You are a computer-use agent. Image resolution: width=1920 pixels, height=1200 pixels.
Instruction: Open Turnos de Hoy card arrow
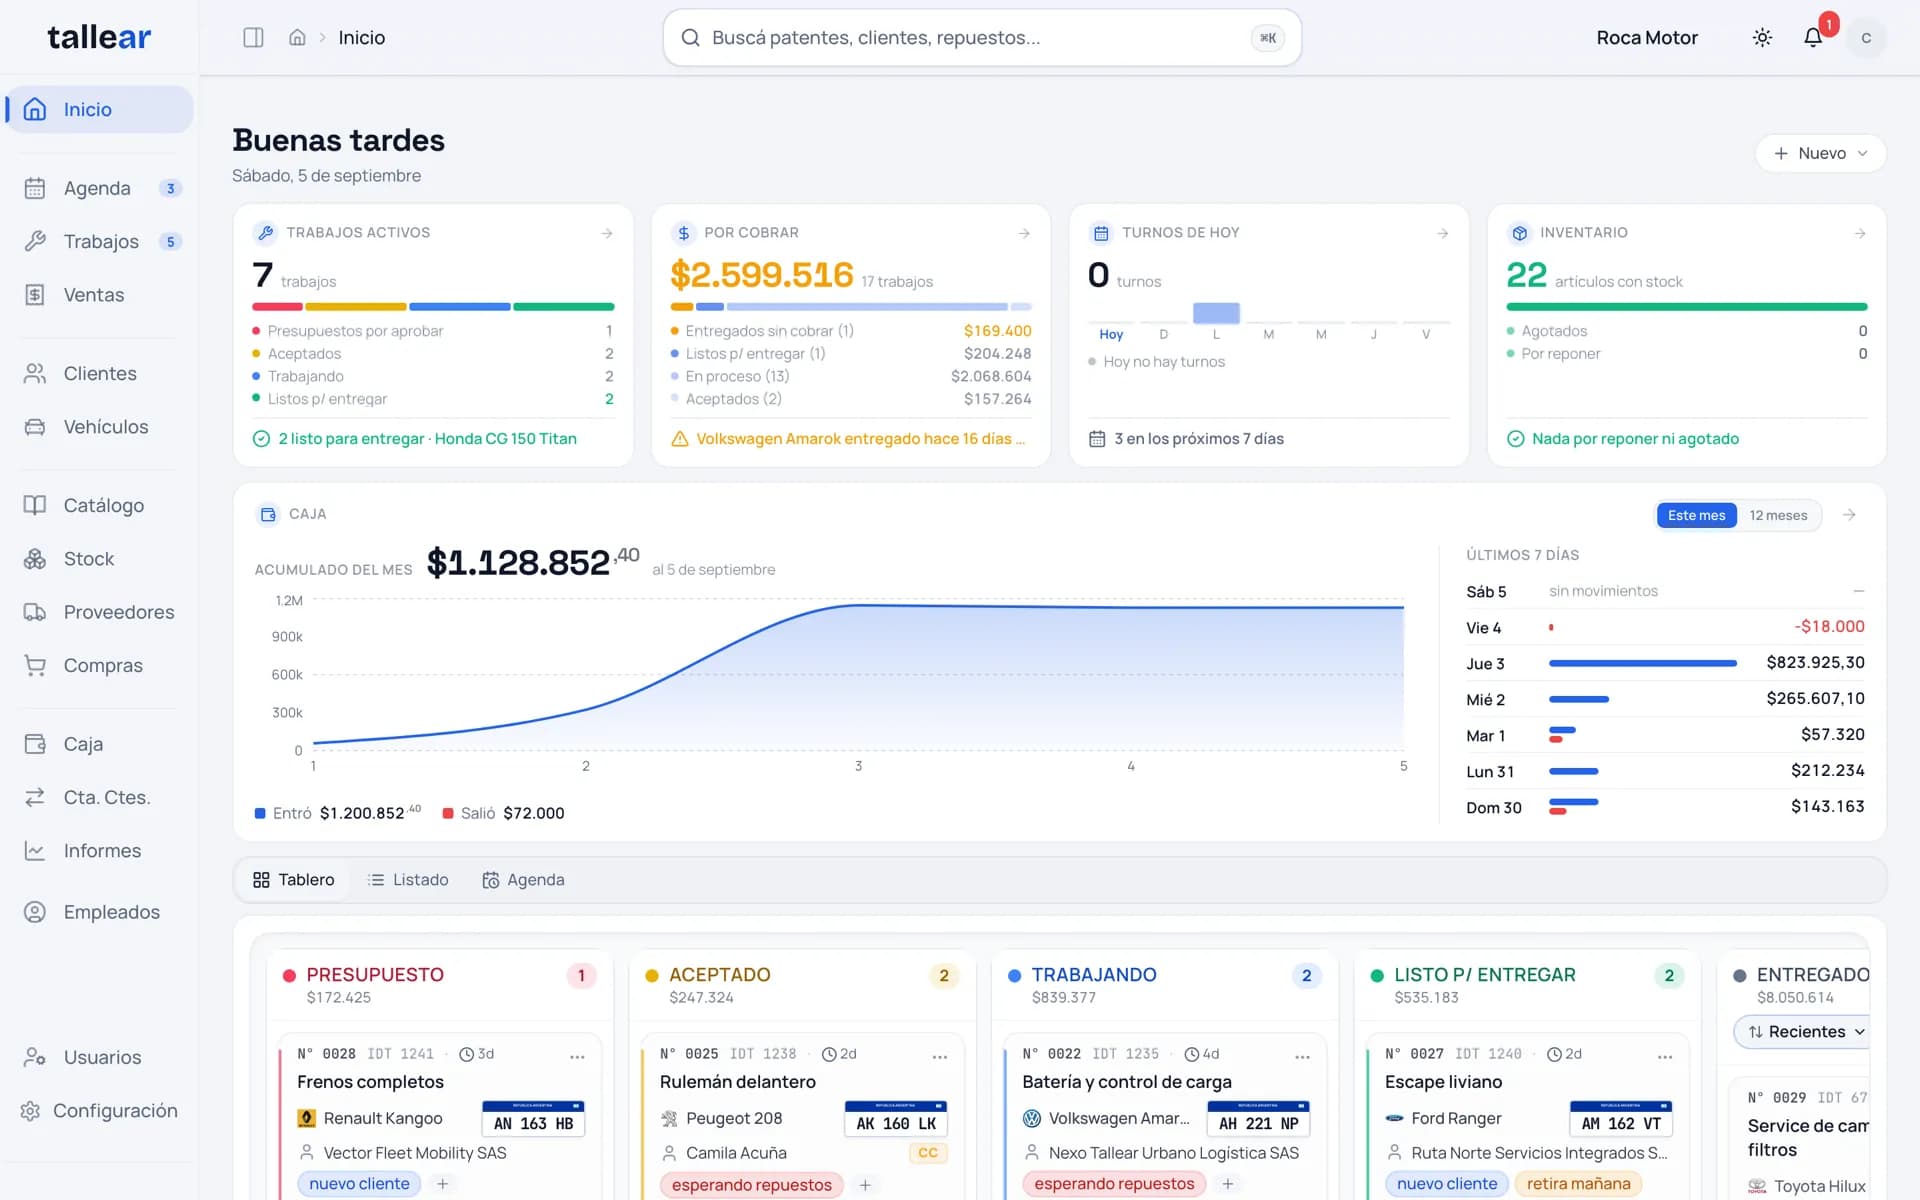[x=1442, y=233]
